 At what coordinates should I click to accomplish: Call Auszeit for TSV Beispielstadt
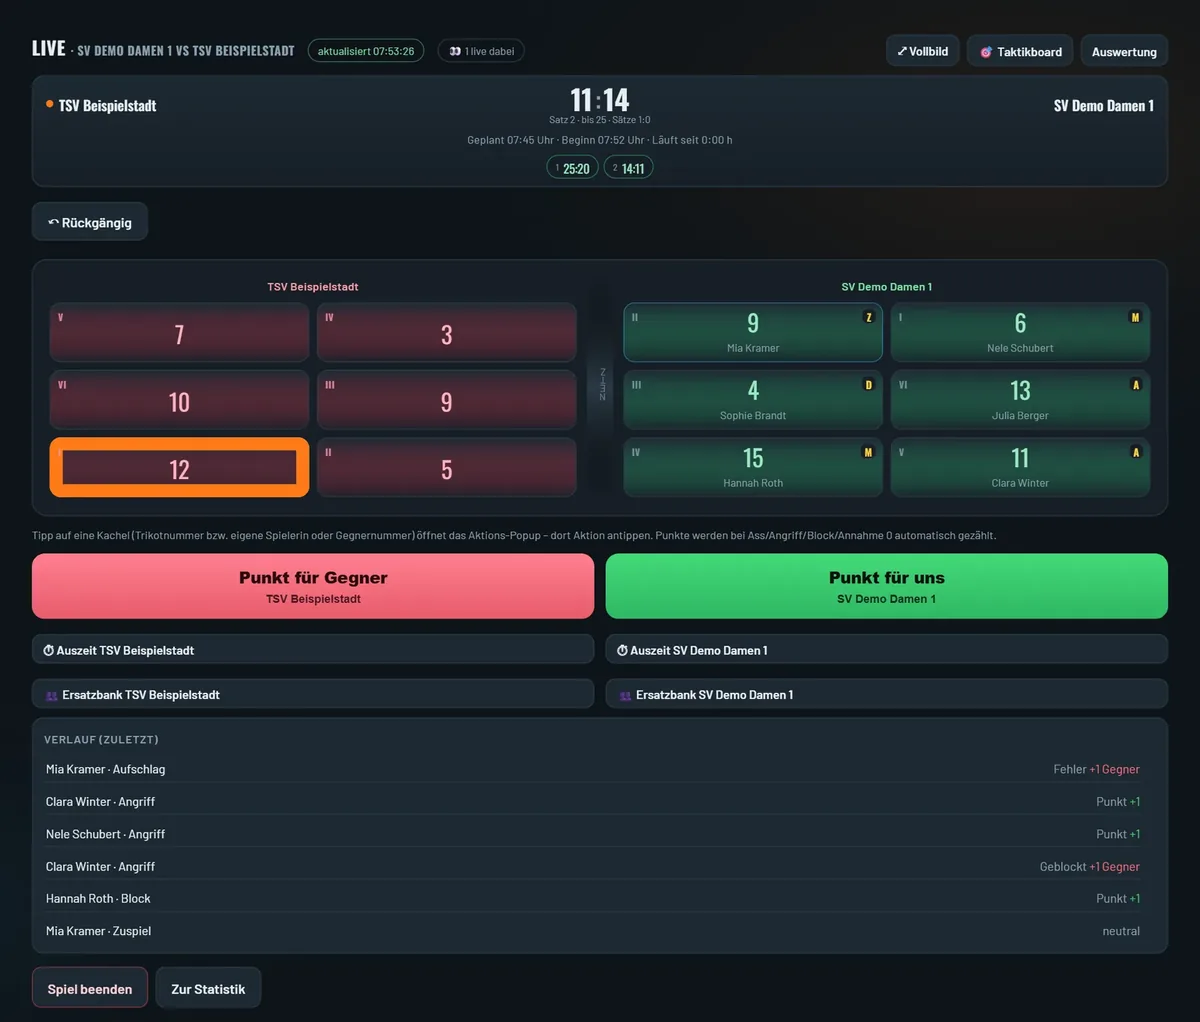pyautogui.click(x=313, y=649)
